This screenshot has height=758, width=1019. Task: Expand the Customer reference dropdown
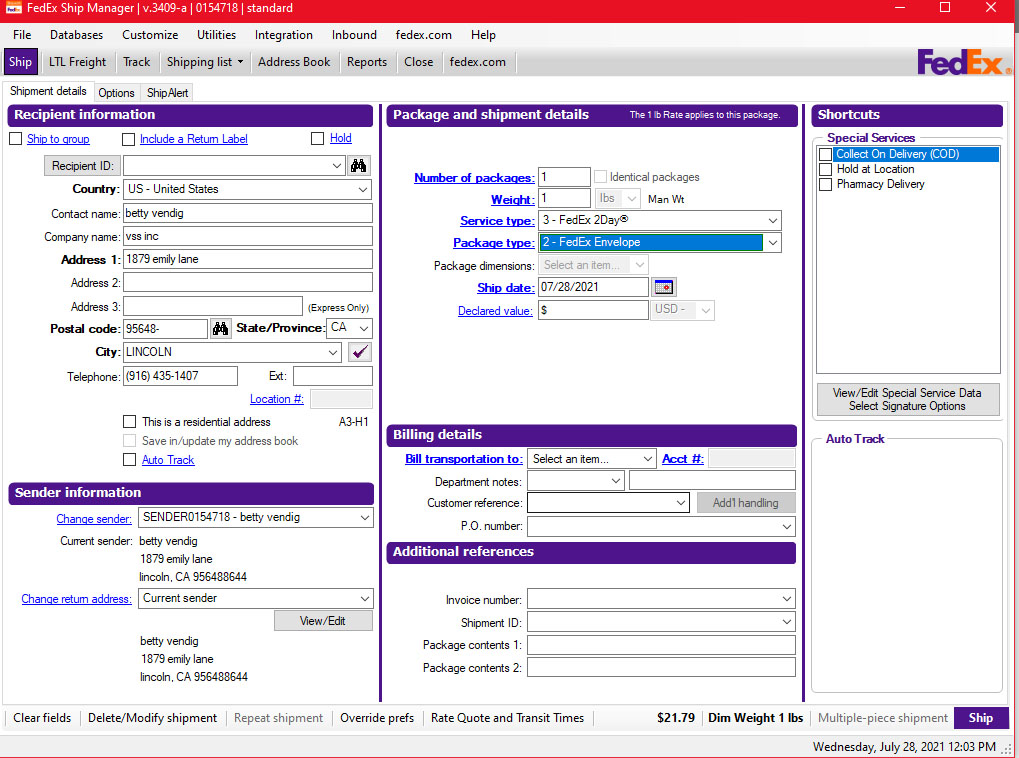(x=680, y=503)
